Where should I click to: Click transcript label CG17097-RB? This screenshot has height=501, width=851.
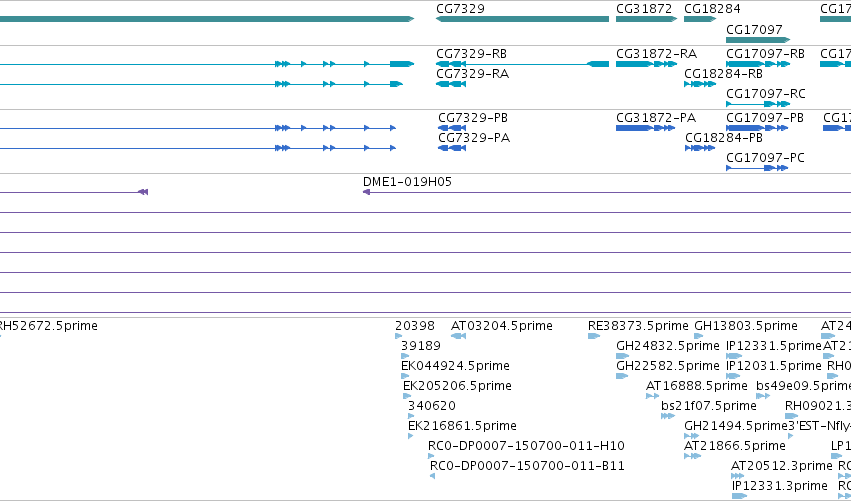pyautogui.click(x=765, y=54)
